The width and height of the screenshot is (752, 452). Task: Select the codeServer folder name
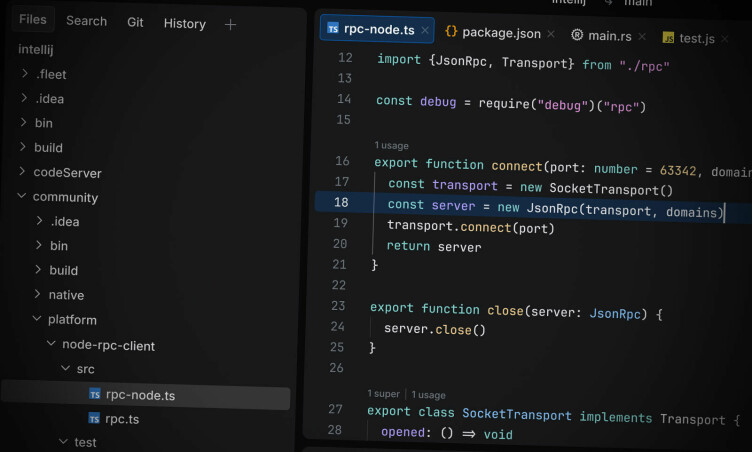tap(68, 173)
